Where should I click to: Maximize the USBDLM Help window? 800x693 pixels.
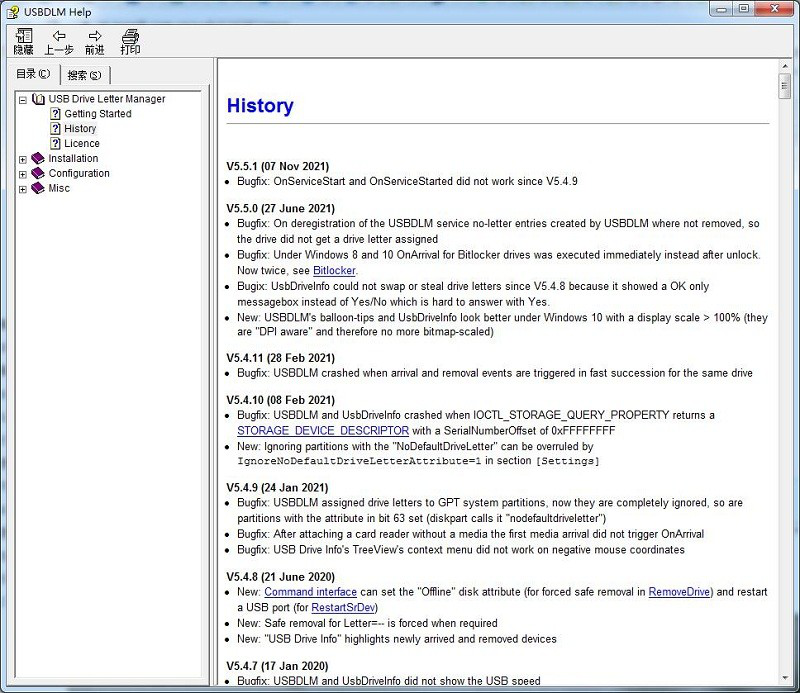[x=744, y=9]
